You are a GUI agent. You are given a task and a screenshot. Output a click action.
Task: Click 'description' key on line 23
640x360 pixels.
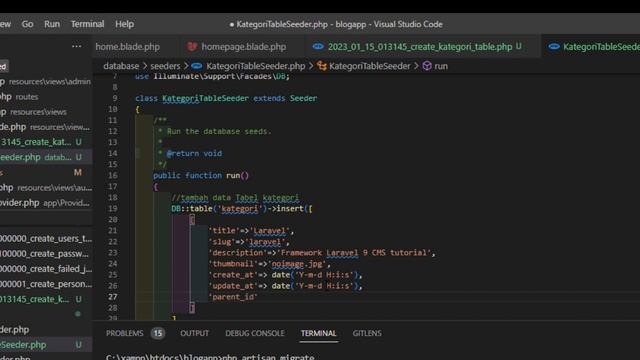click(238, 253)
